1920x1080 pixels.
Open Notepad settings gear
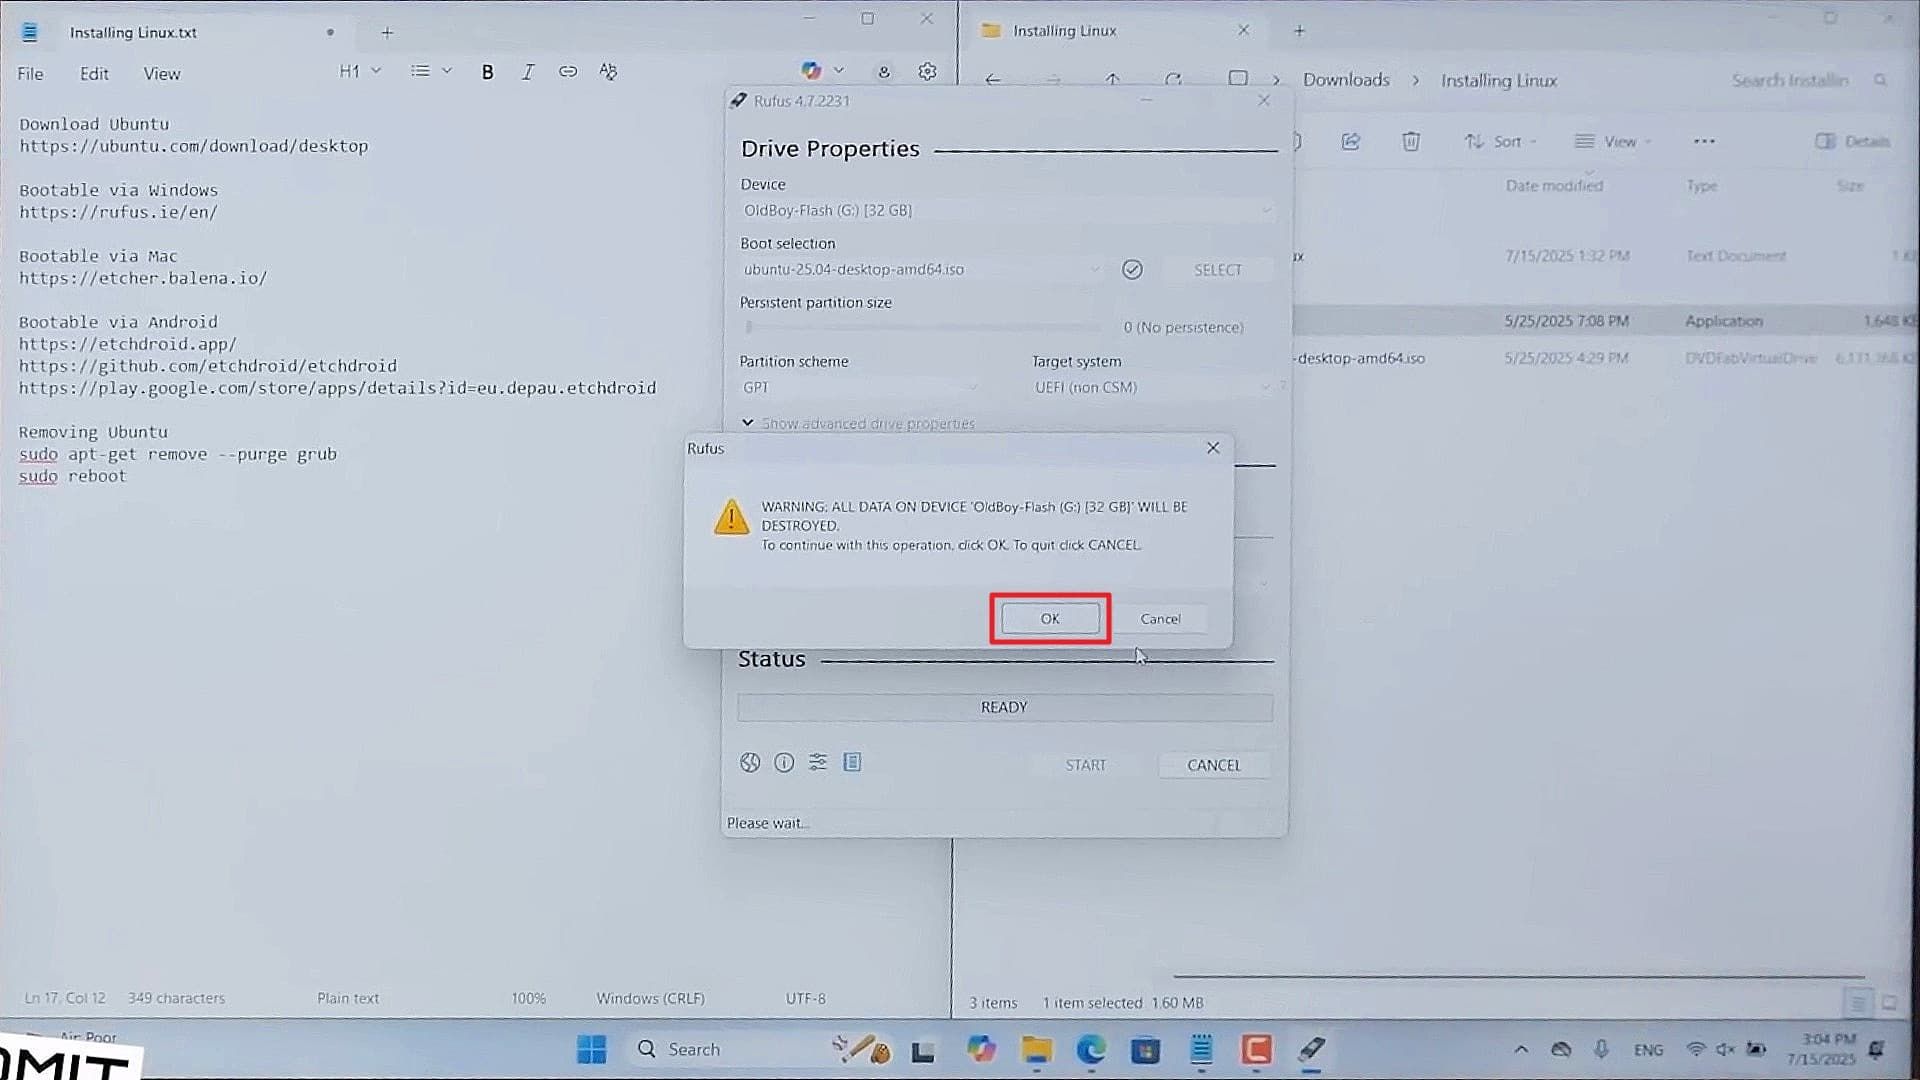927,72
